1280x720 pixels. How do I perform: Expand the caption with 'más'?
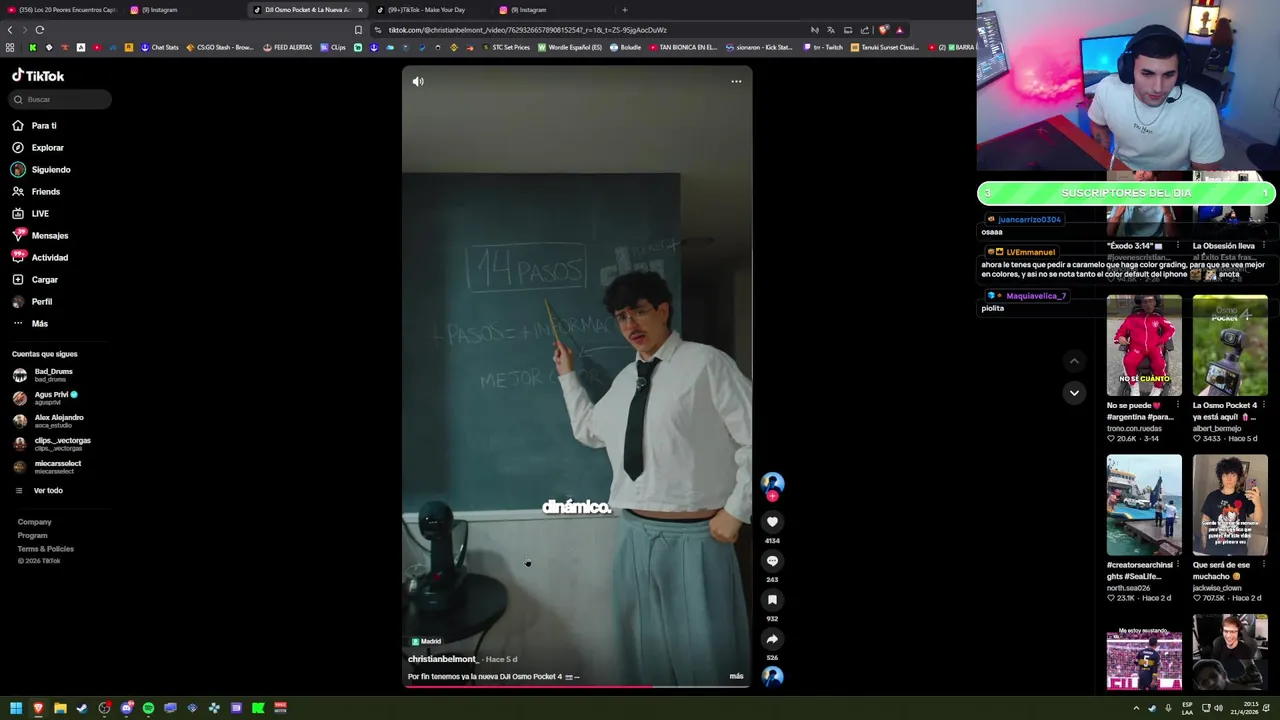736,676
